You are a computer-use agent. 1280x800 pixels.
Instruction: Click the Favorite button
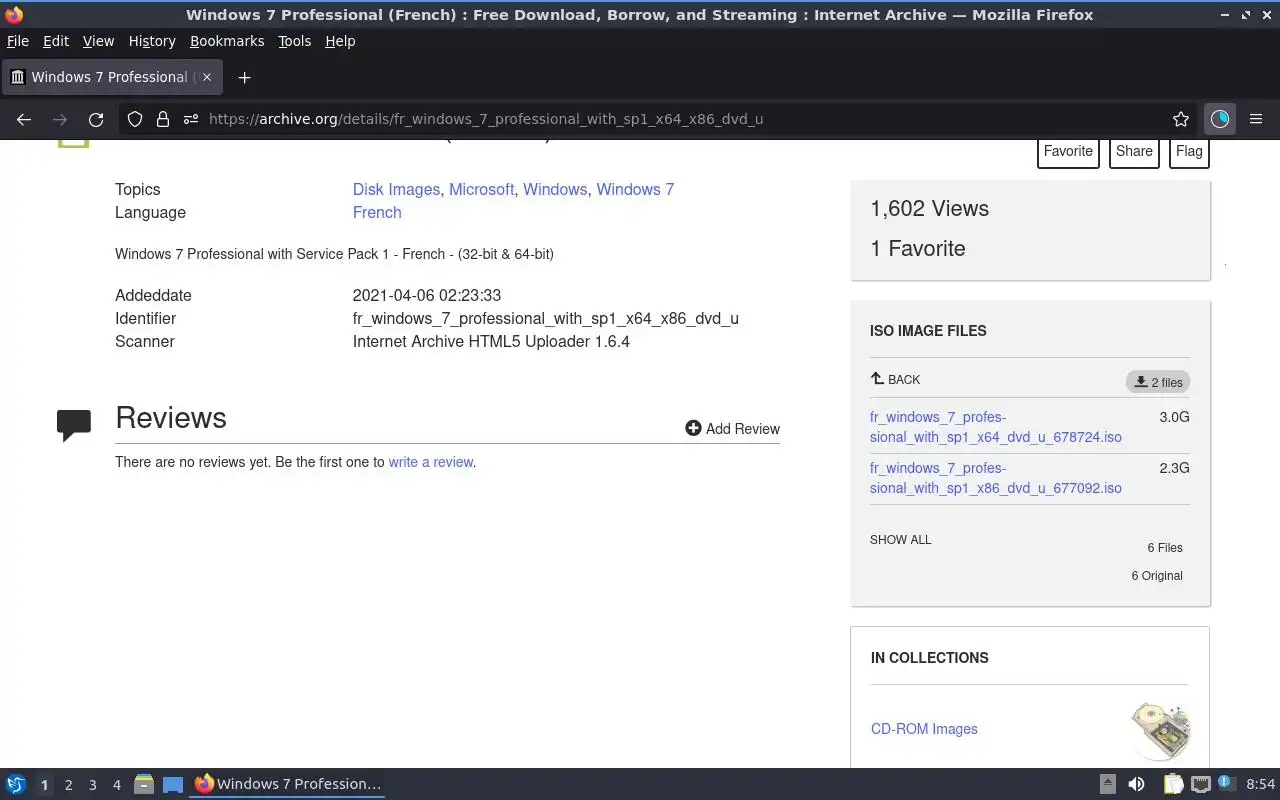coord(1068,151)
